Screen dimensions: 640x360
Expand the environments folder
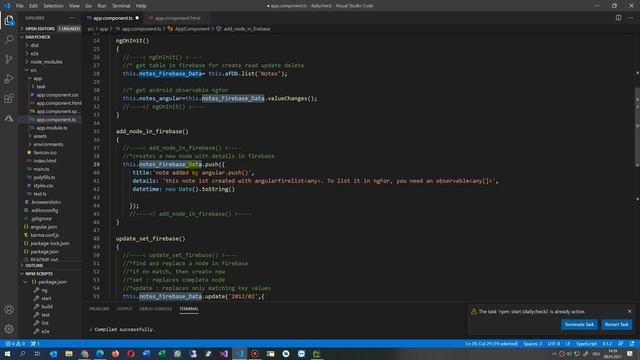tap(48, 144)
